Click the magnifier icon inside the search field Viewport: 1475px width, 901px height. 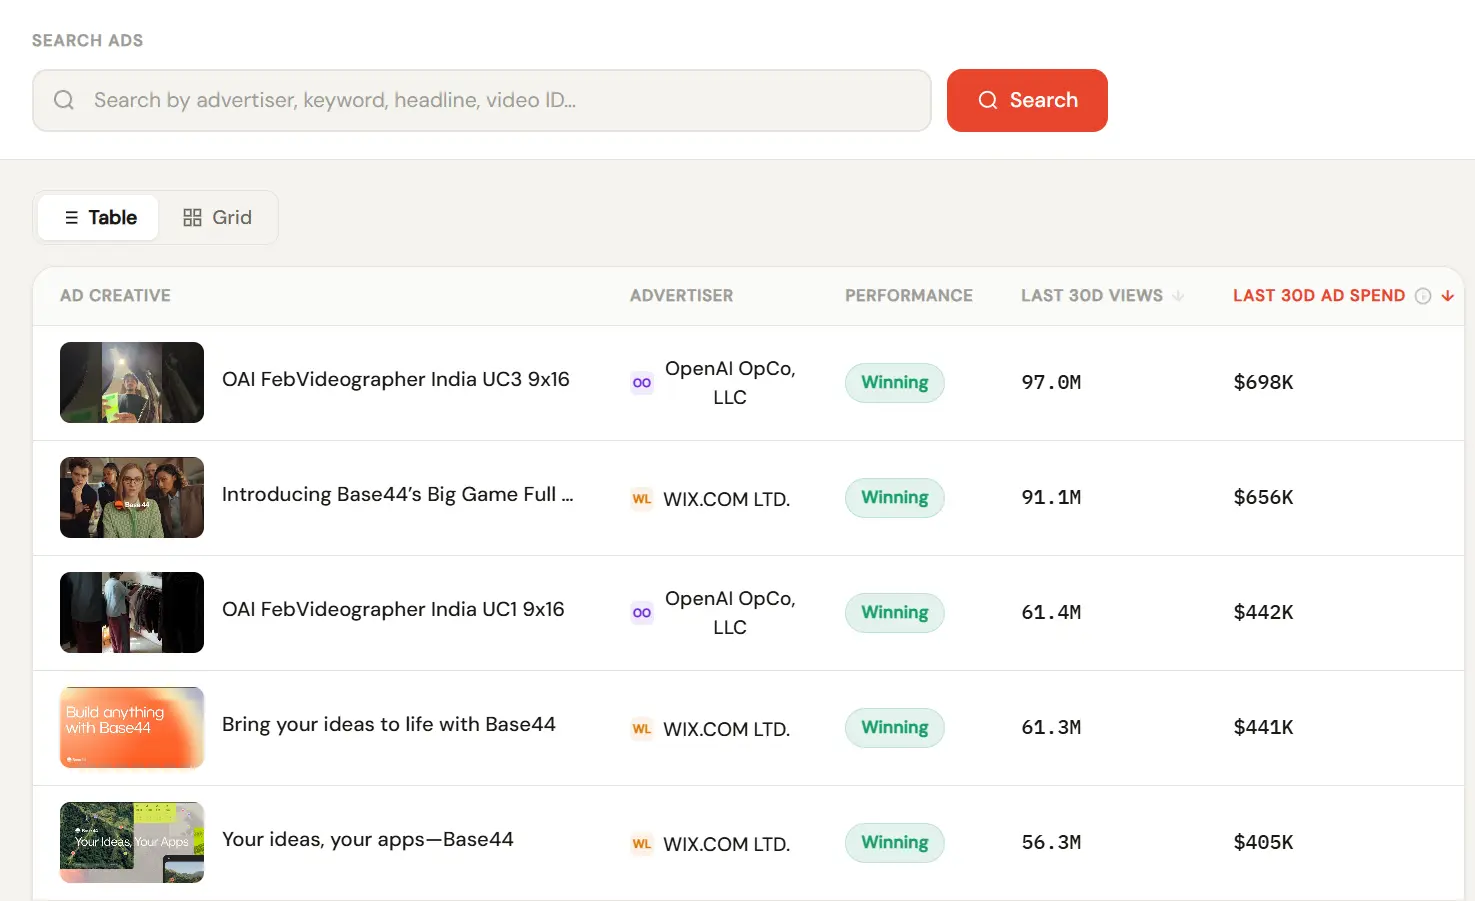pyautogui.click(x=64, y=100)
